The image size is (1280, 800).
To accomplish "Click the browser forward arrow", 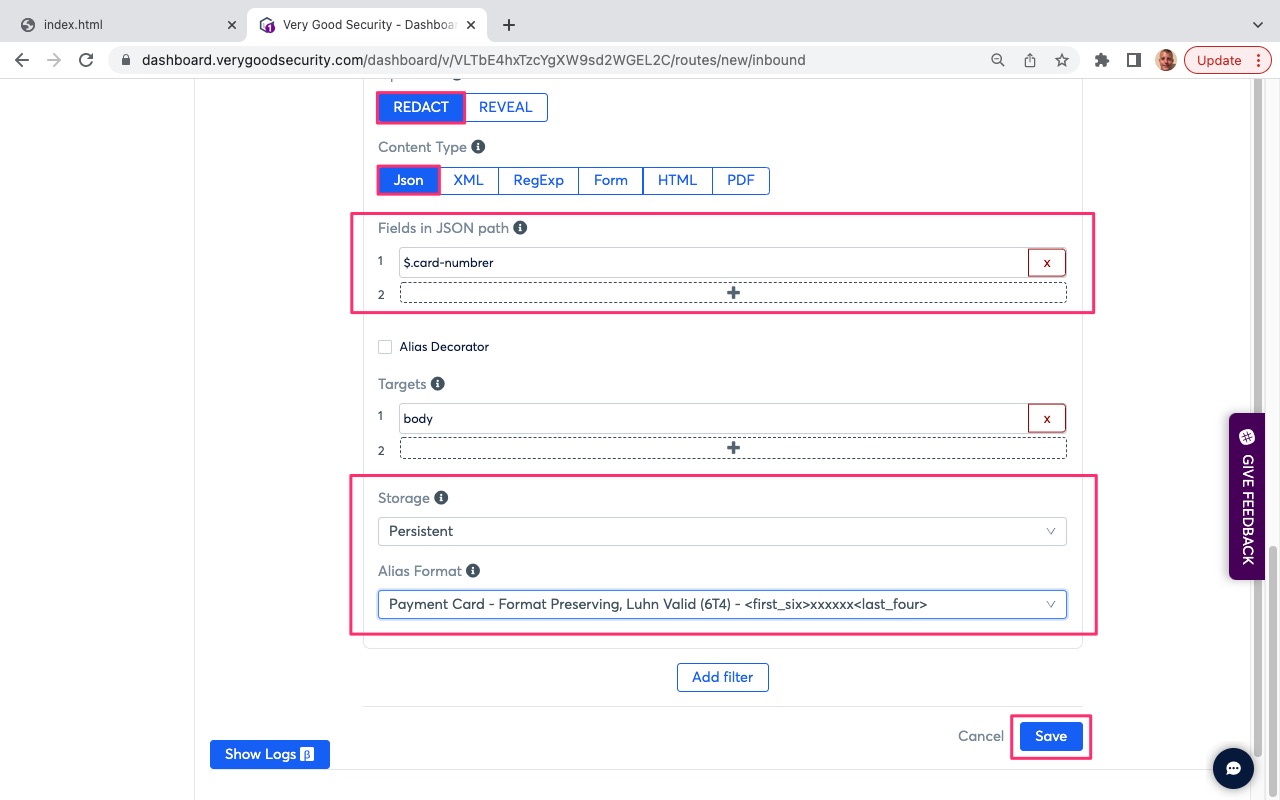I will (x=54, y=60).
